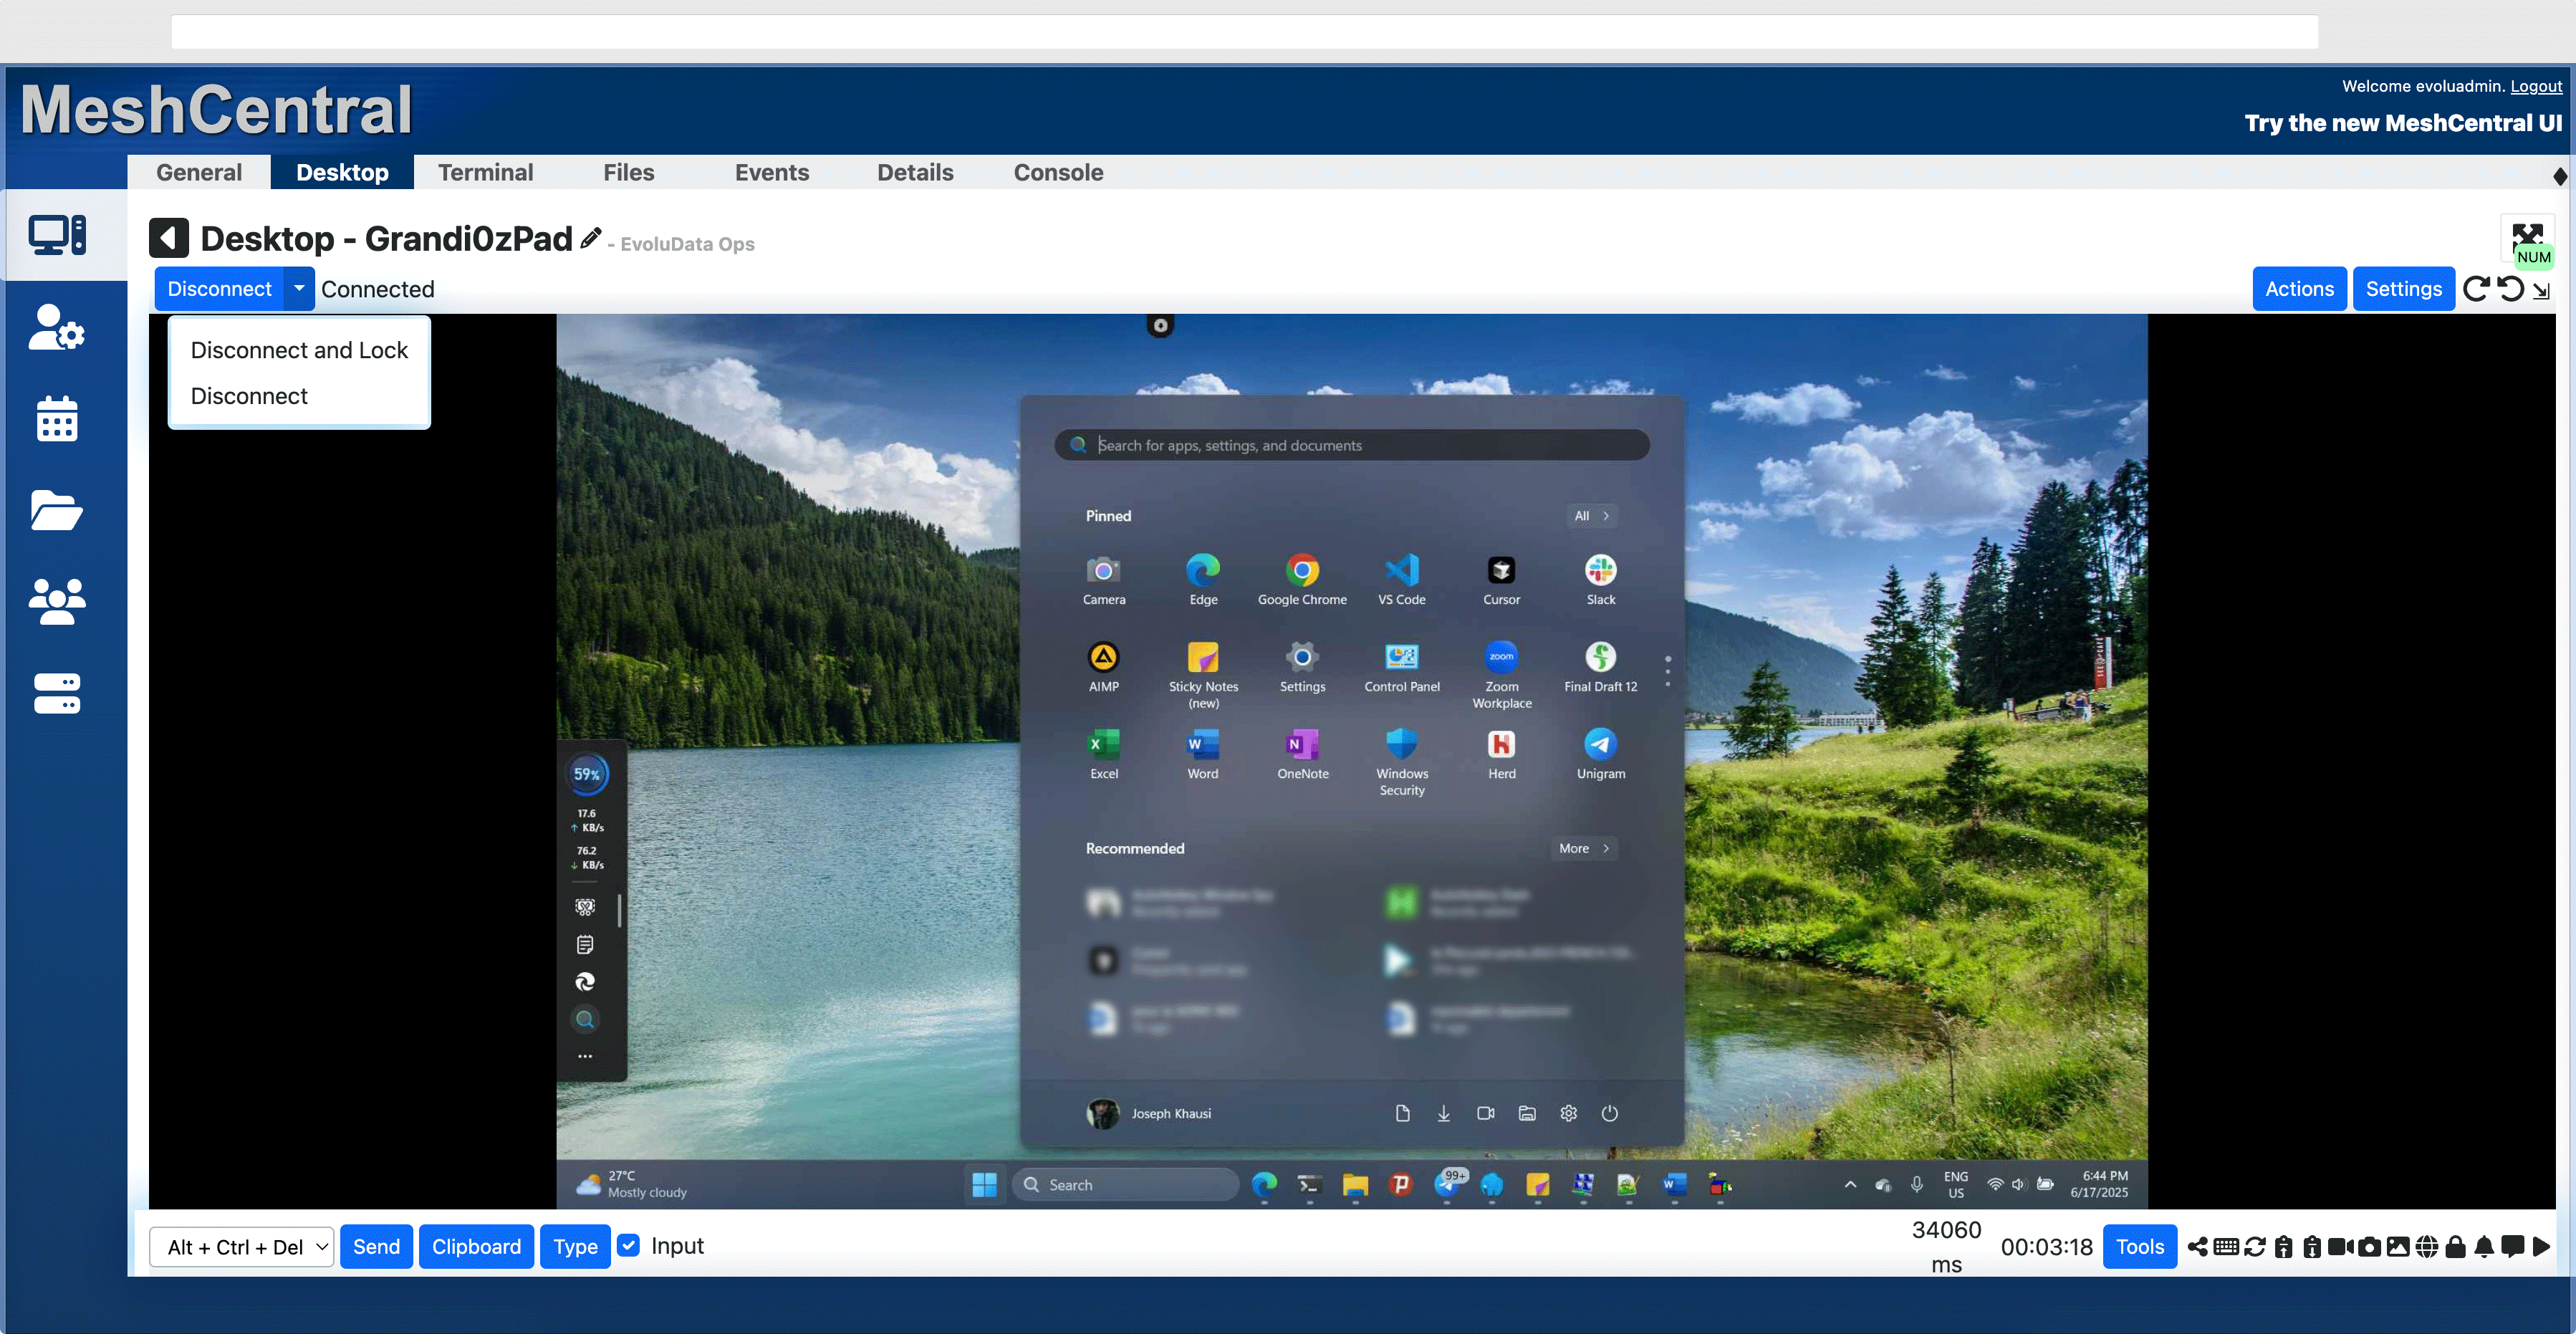The image size is (2576, 1334).
Task: Click the clipboard download icon
Action: click(2312, 1247)
